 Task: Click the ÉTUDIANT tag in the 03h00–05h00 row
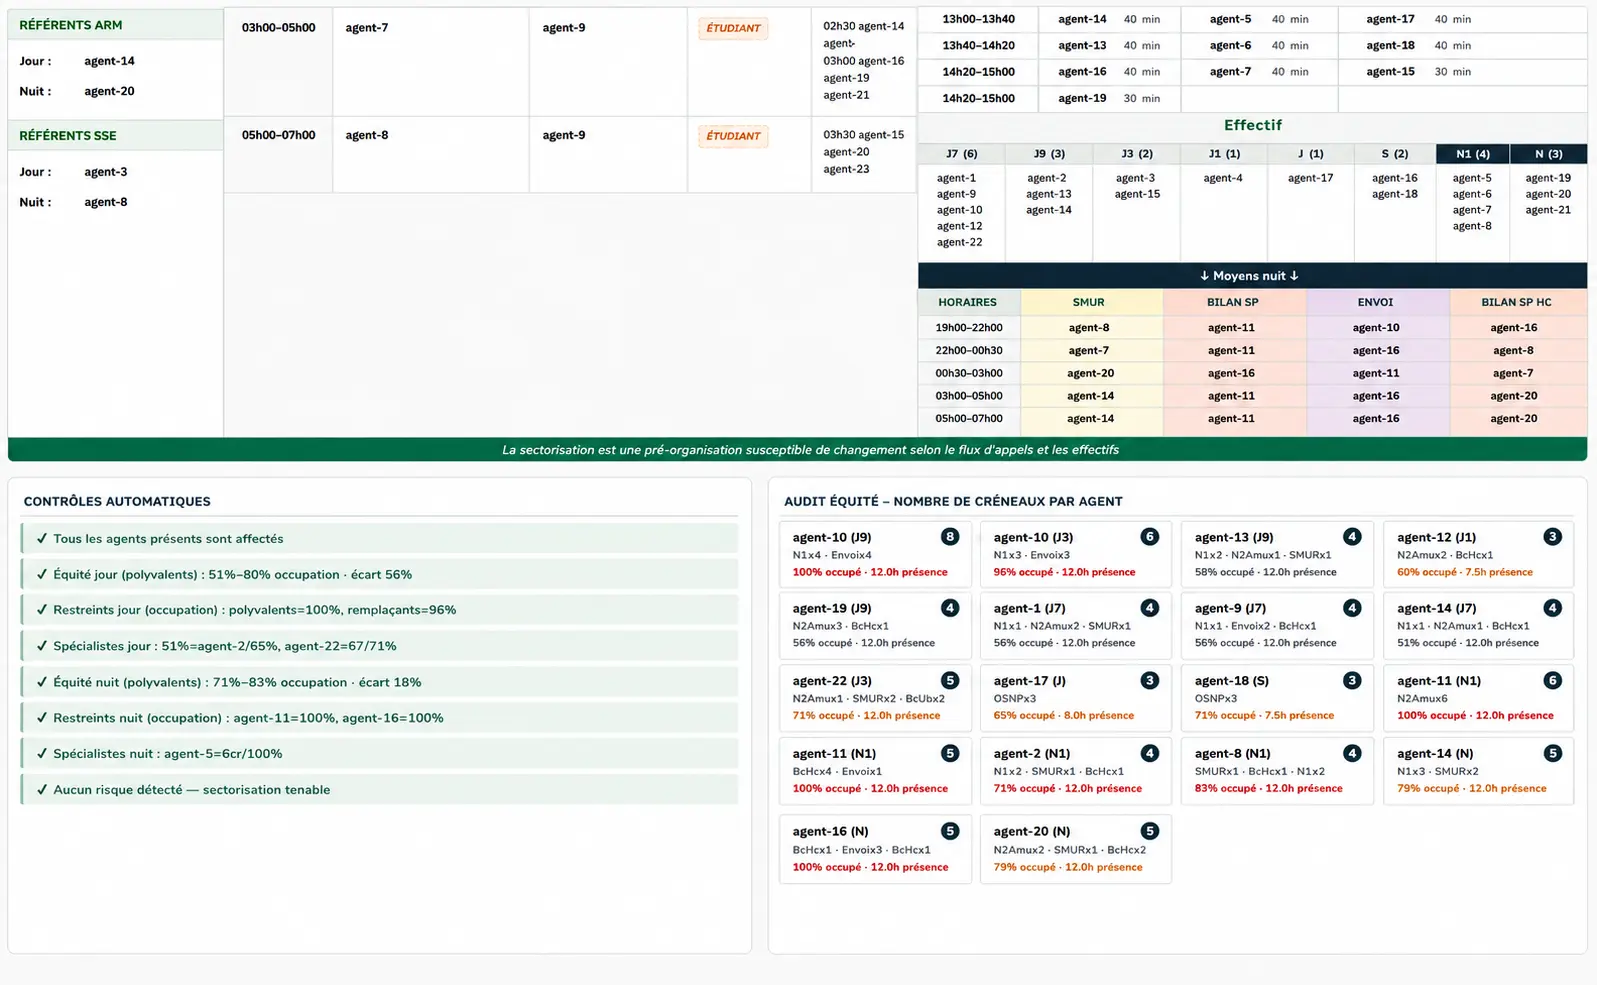tap(733, 28)
